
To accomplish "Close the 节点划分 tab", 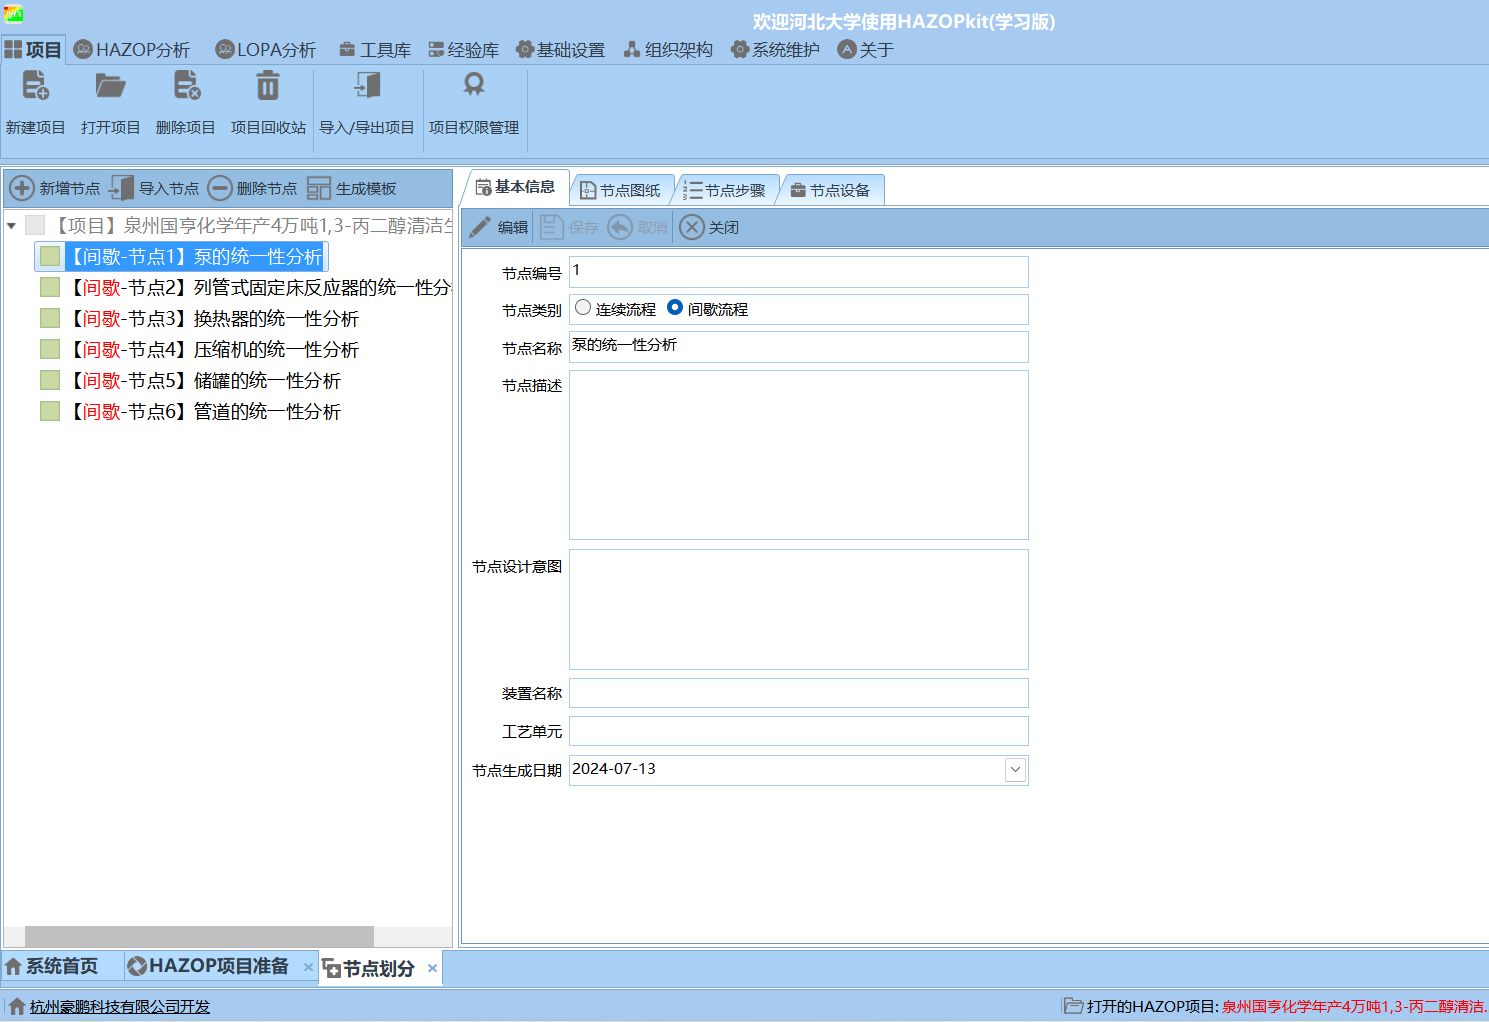I will [432, 968].
